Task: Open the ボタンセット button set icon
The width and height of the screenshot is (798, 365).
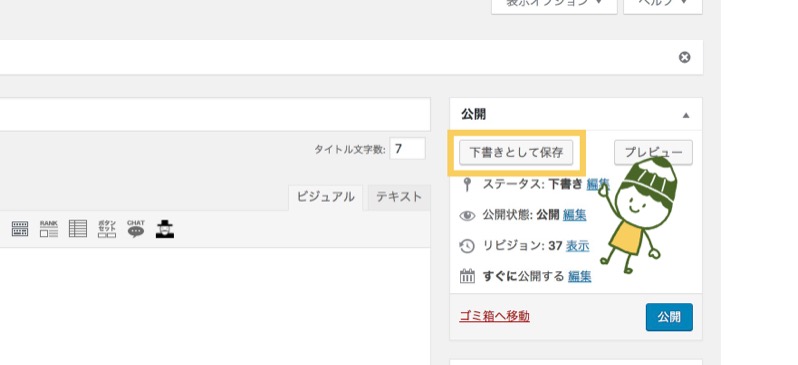Action: pyautogui.click(x=107, y=229)
